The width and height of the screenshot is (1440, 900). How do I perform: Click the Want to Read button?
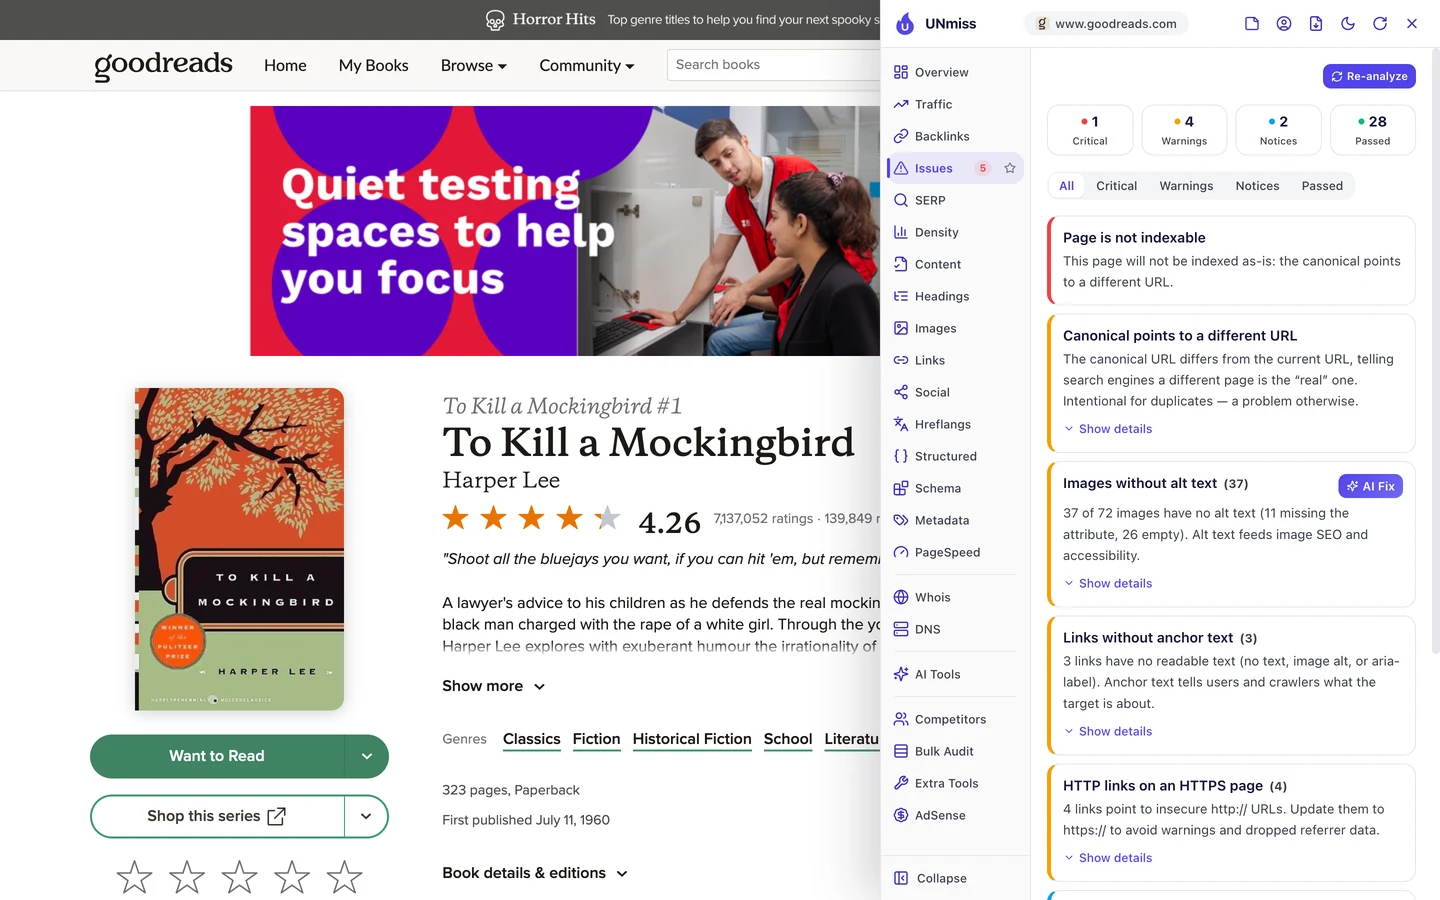pyautogui.click(x=217, y=757)
